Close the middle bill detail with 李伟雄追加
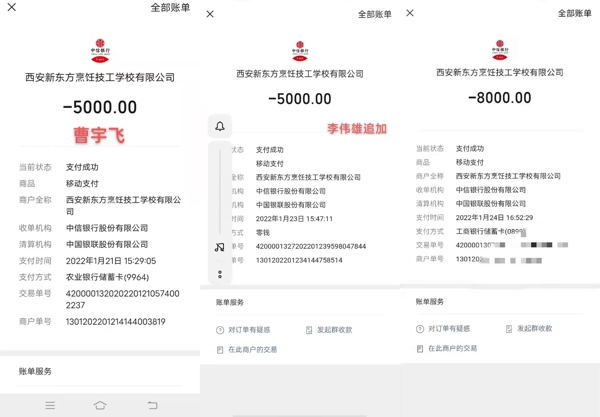Viewport: 600px width, 417px height. point(210,14)
